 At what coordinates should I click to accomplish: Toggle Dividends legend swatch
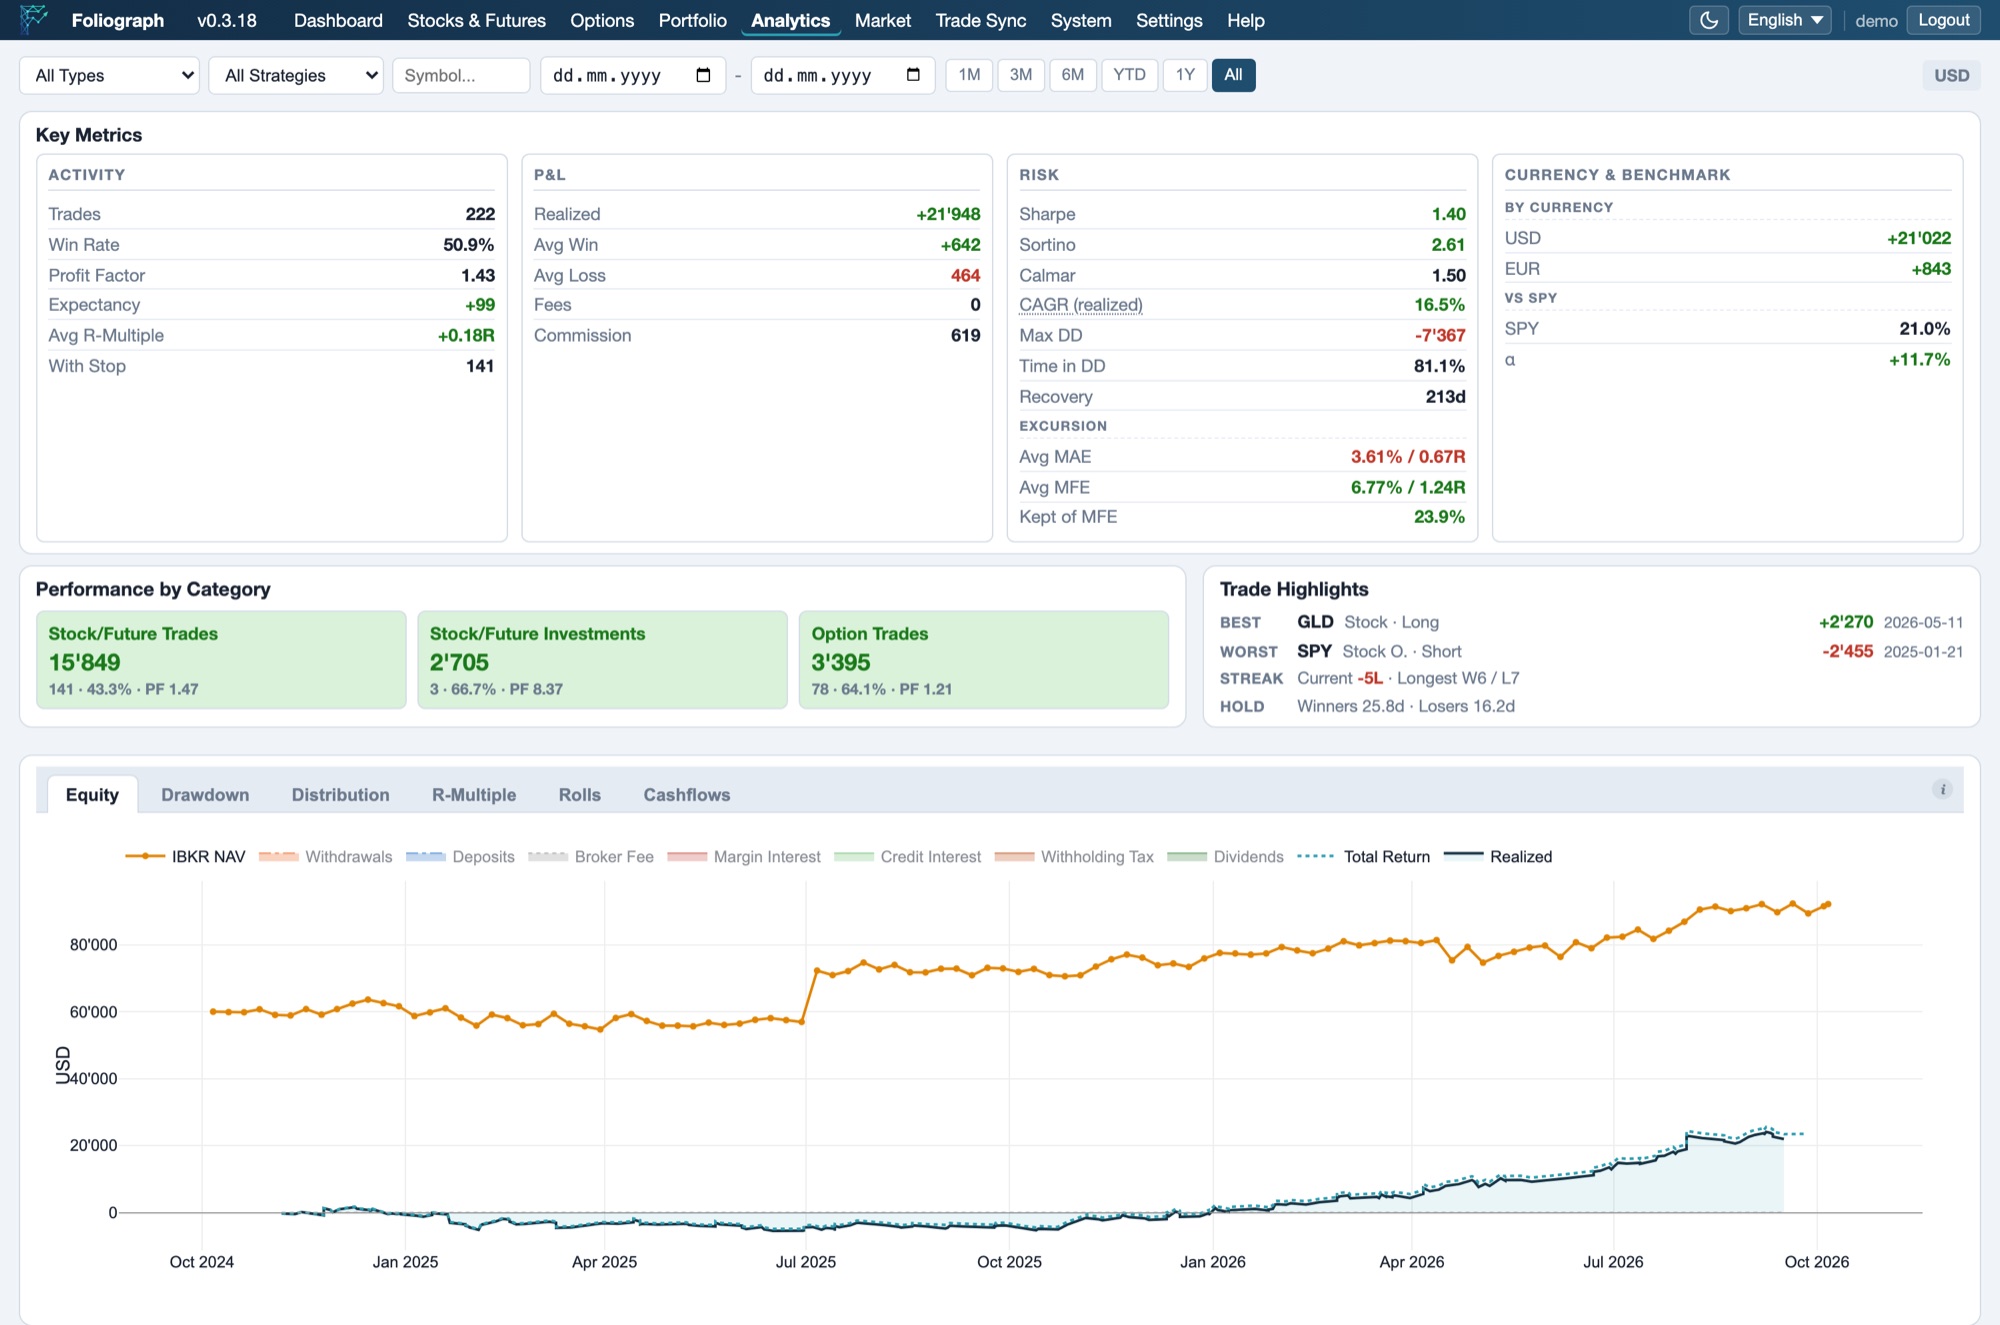1187,856
